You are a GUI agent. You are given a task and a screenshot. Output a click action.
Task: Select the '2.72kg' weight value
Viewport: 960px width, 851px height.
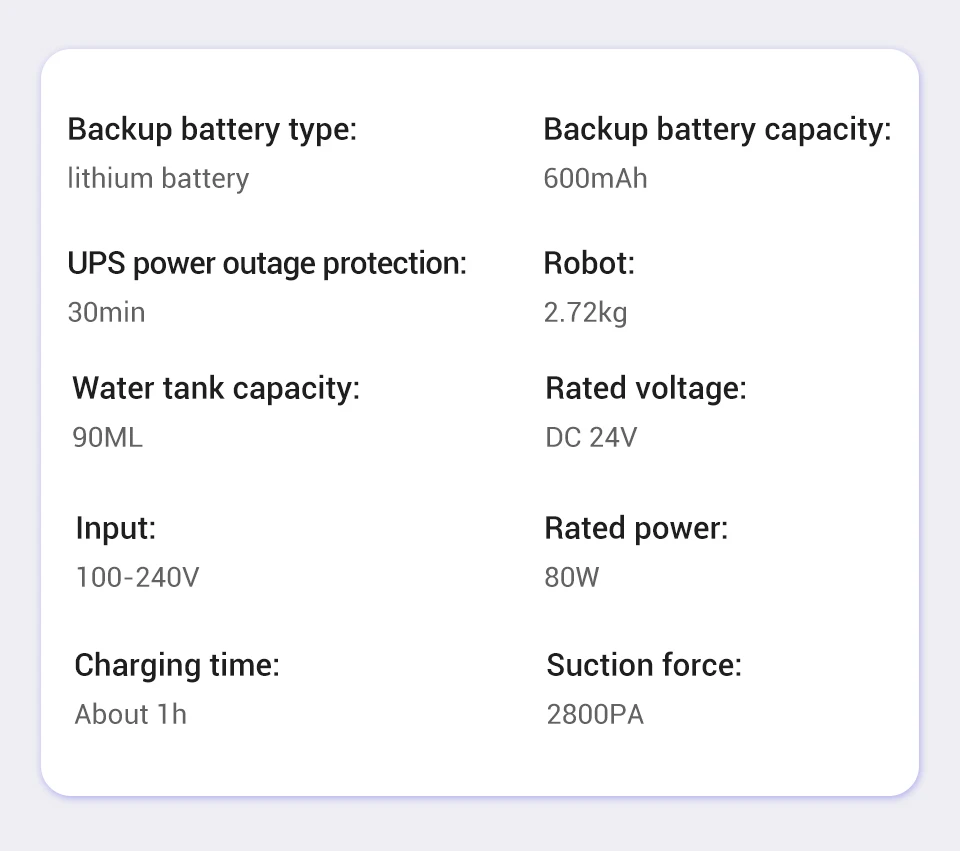click(585, 313)
